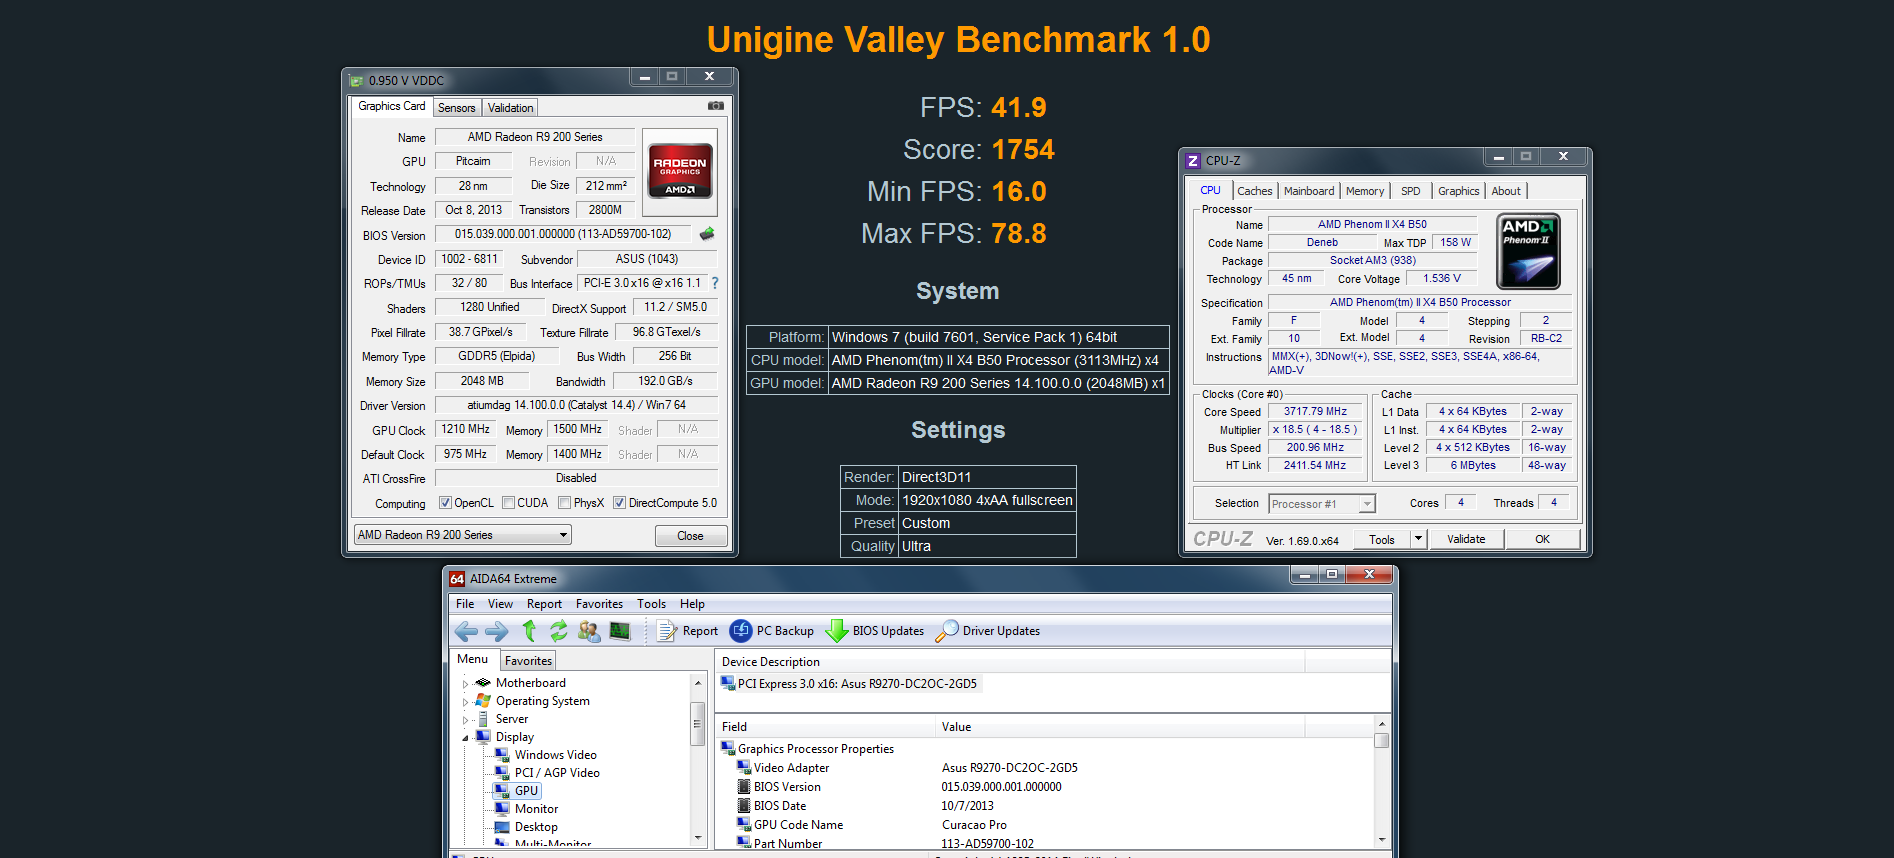Click the Report notepad icon in AIDA64 toolbar
The width and height of the screenshot is (1894, 858).
click(x=667, y=631)
